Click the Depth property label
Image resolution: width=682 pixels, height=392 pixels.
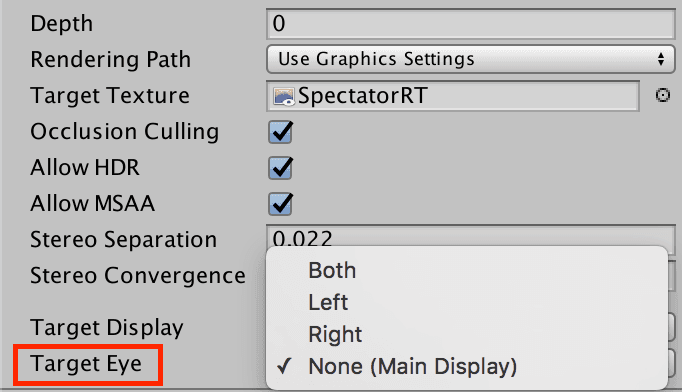61,23
